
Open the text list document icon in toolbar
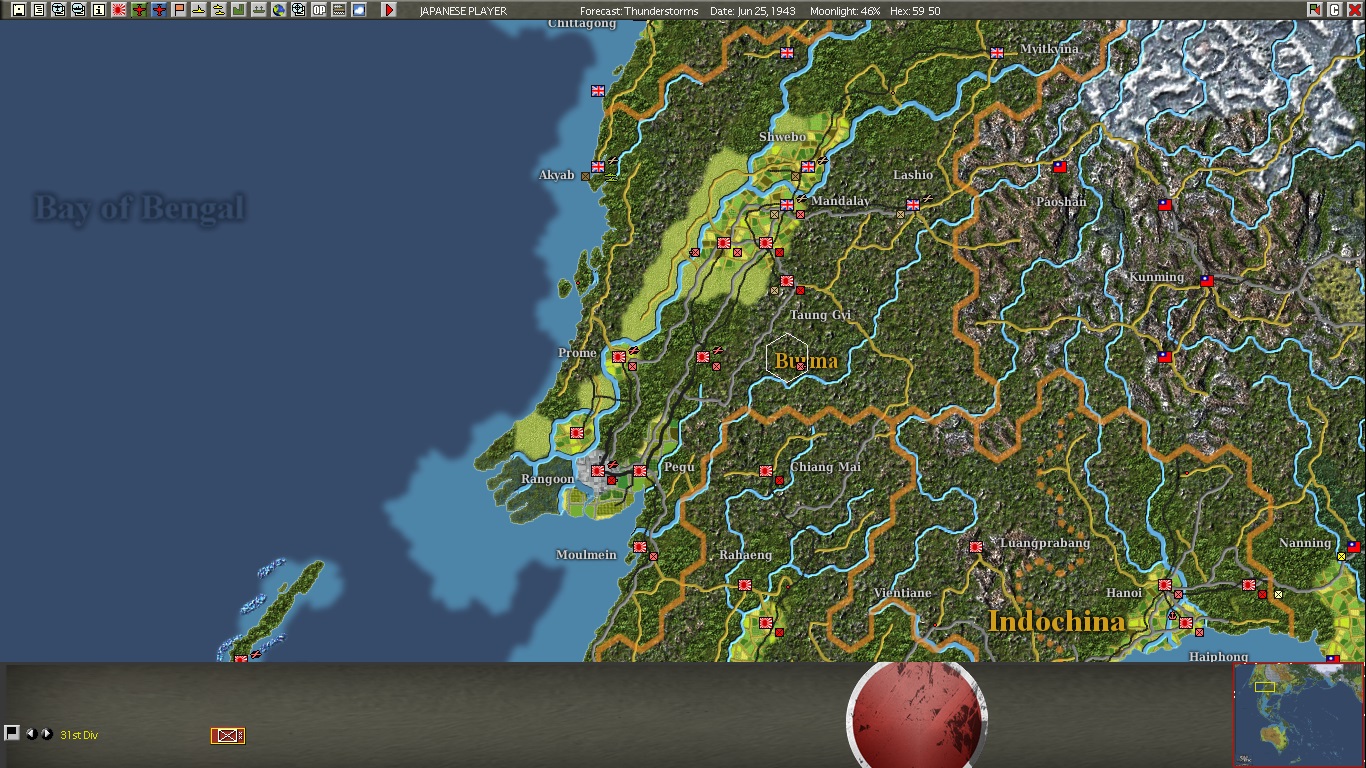[39, 10]
